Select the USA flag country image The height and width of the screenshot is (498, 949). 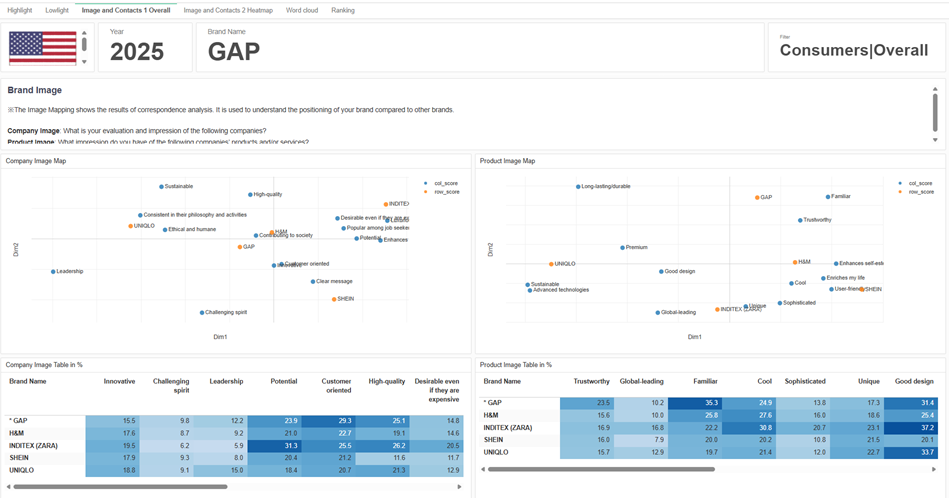point(43,48)
